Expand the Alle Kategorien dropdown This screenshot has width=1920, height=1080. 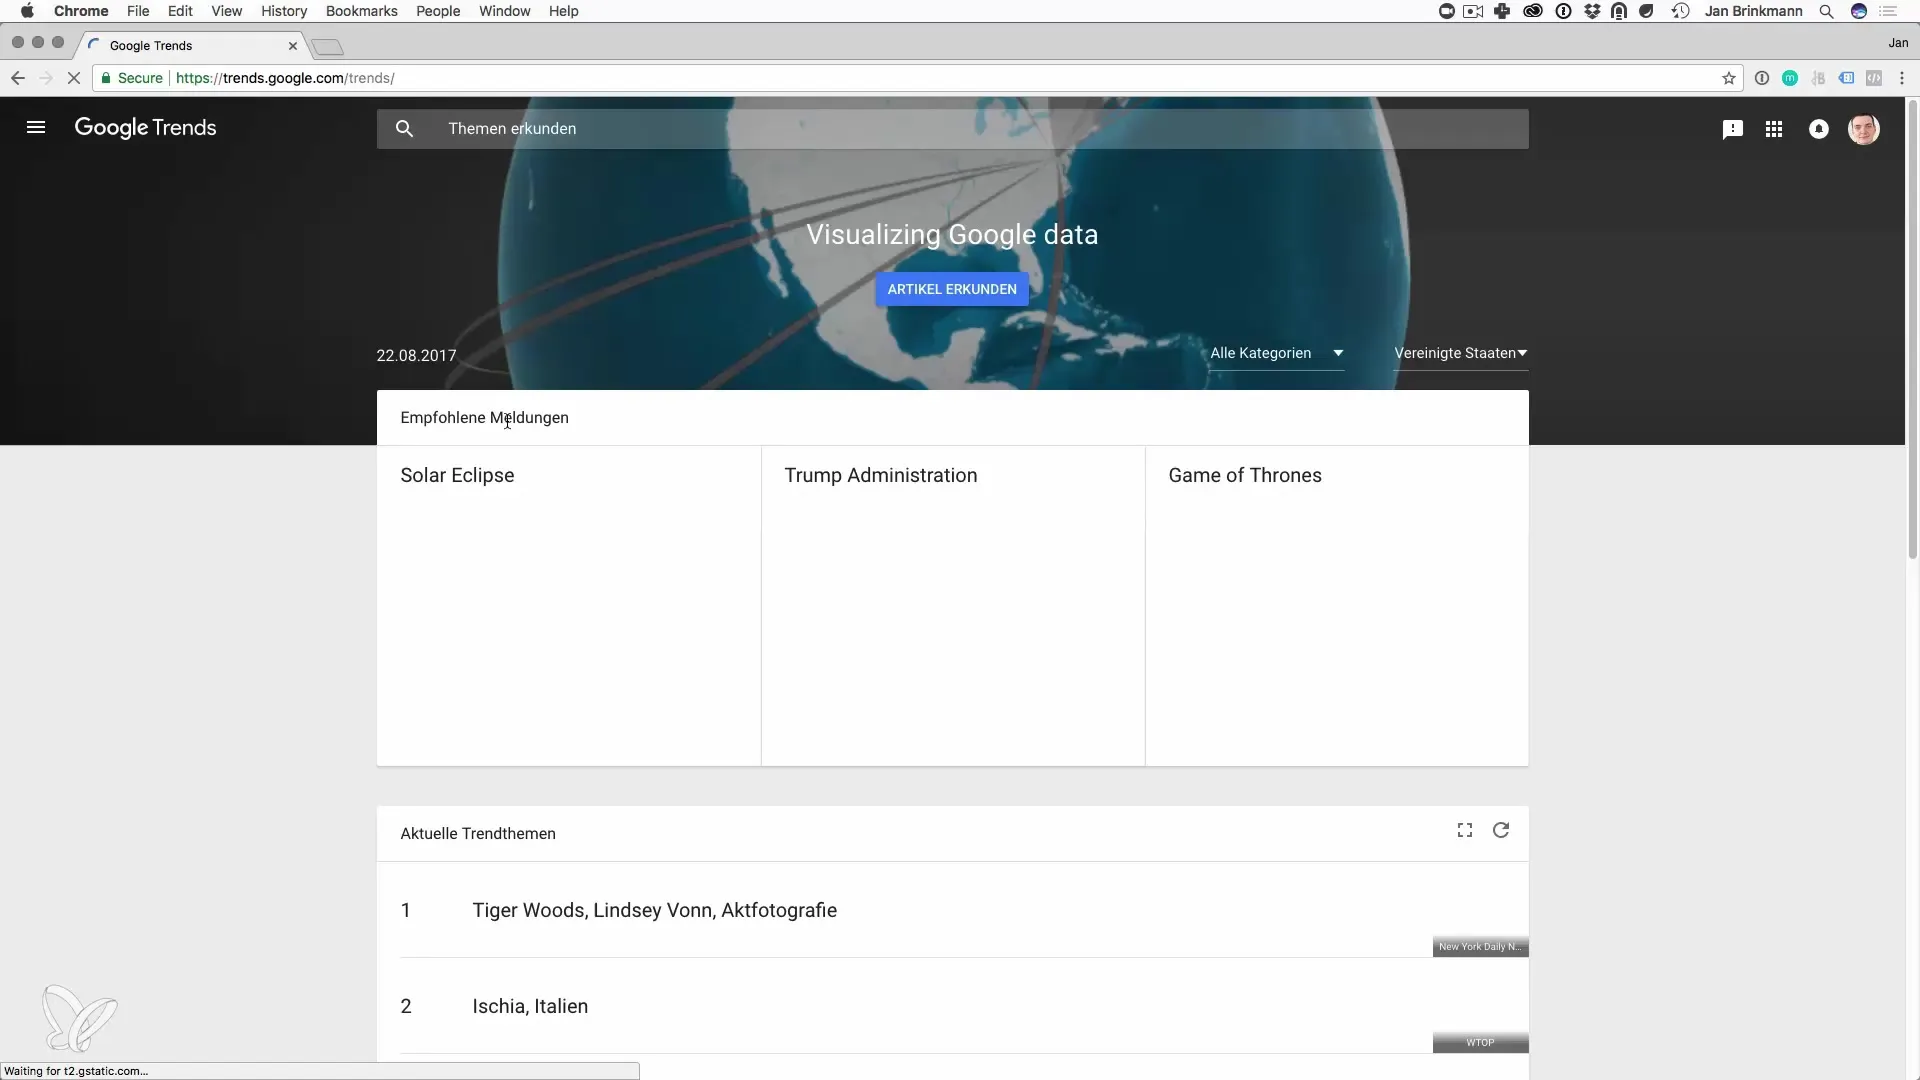pyautogui.click(x=1277, y=353)
